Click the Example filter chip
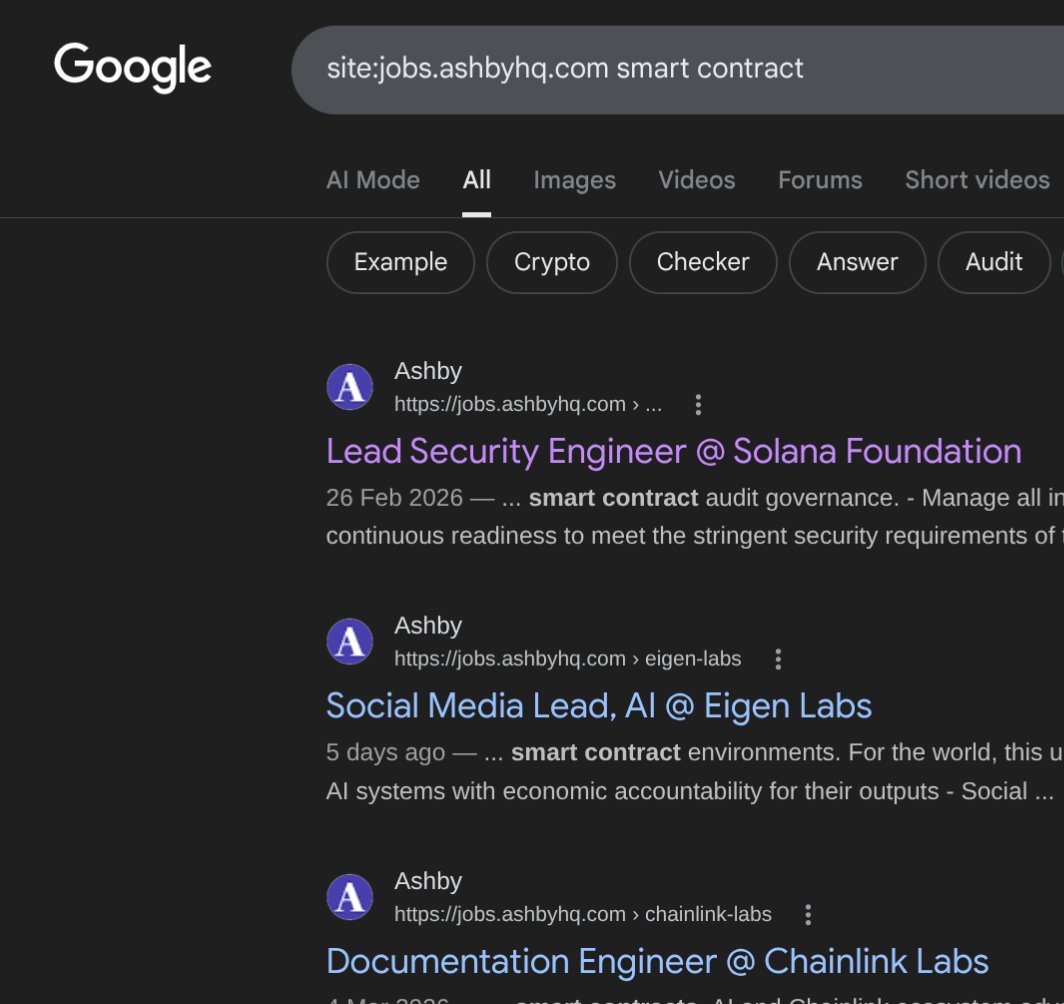 coord(400,262)
